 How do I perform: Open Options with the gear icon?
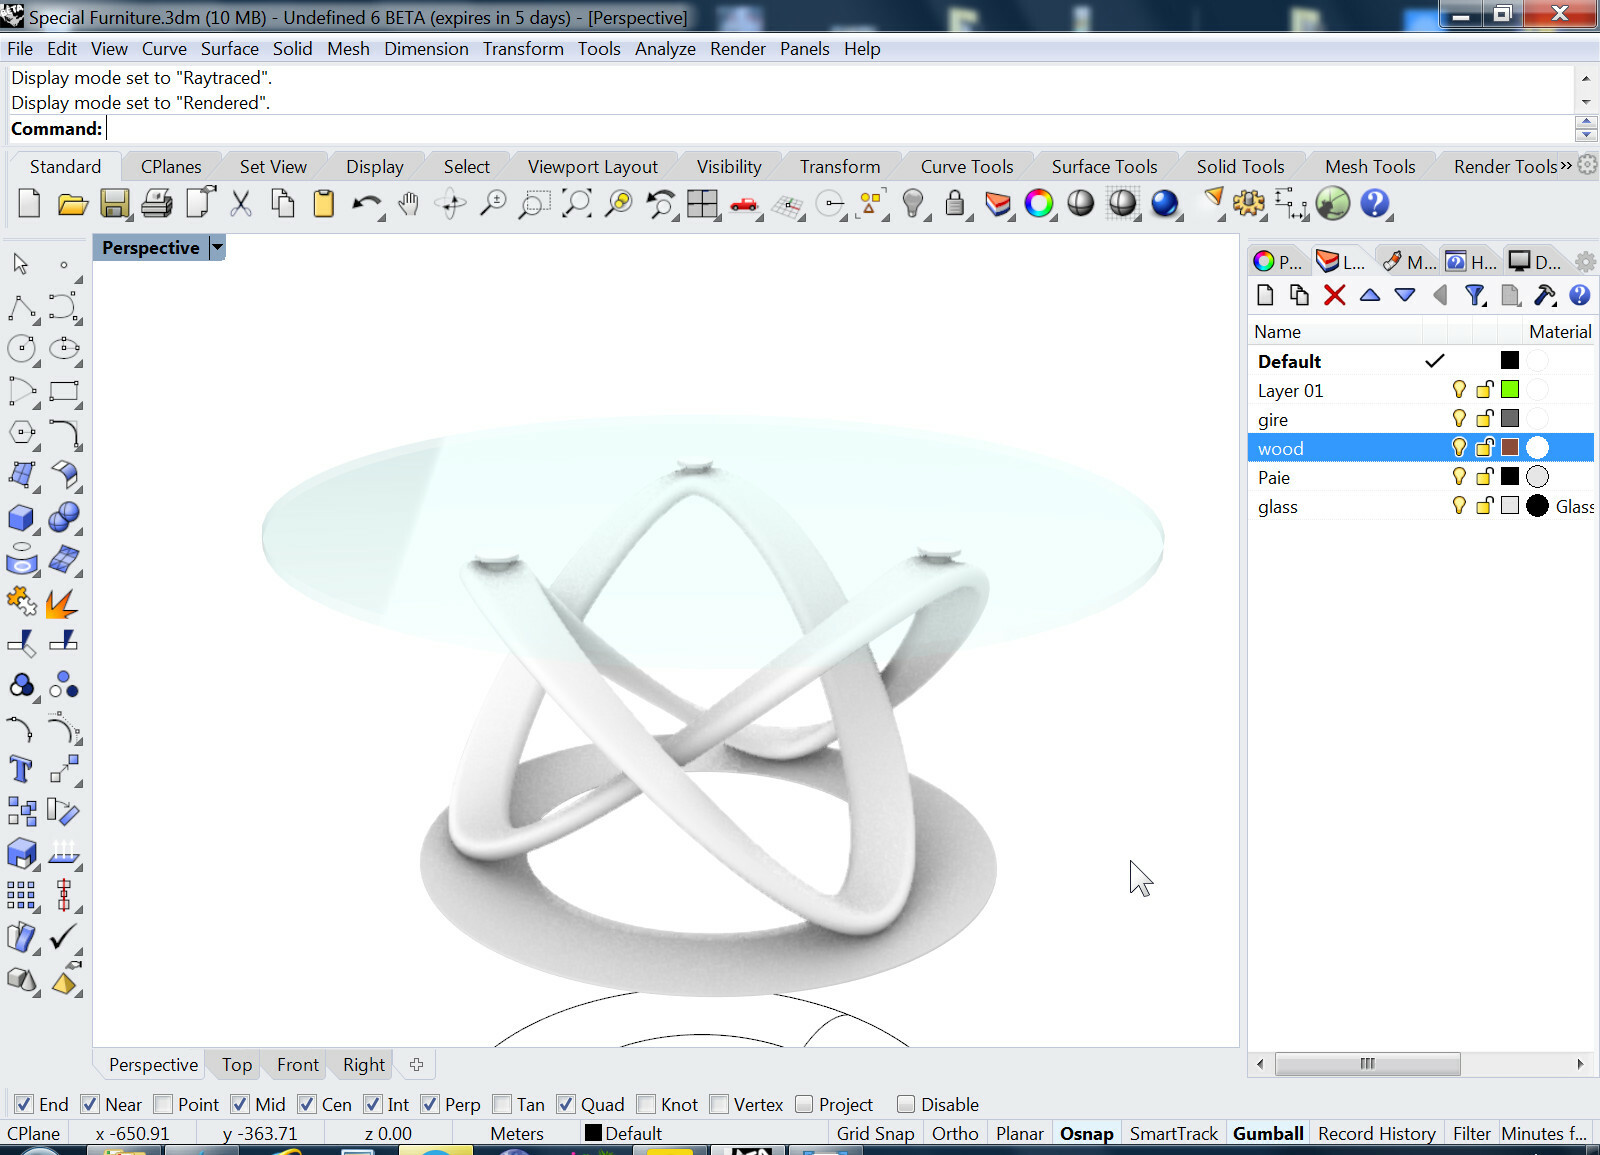pyautogui.click(x=1249, y=204)
